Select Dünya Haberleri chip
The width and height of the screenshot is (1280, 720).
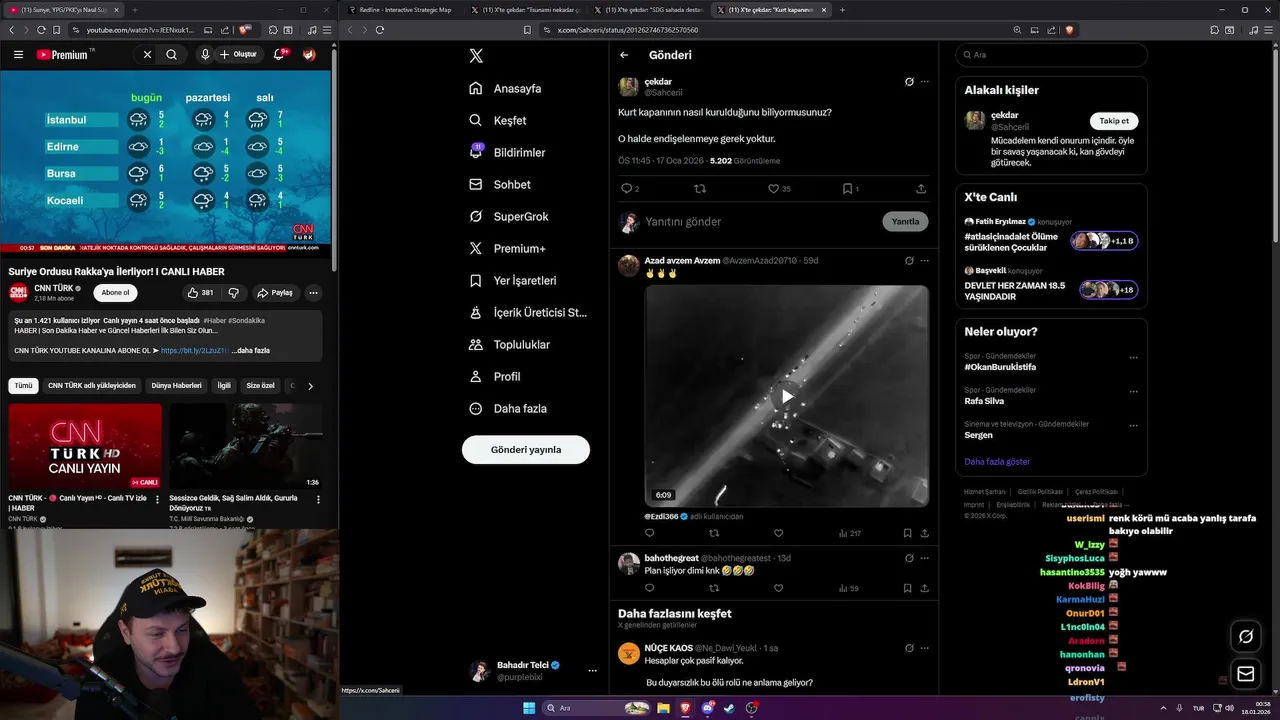[176, 385]
